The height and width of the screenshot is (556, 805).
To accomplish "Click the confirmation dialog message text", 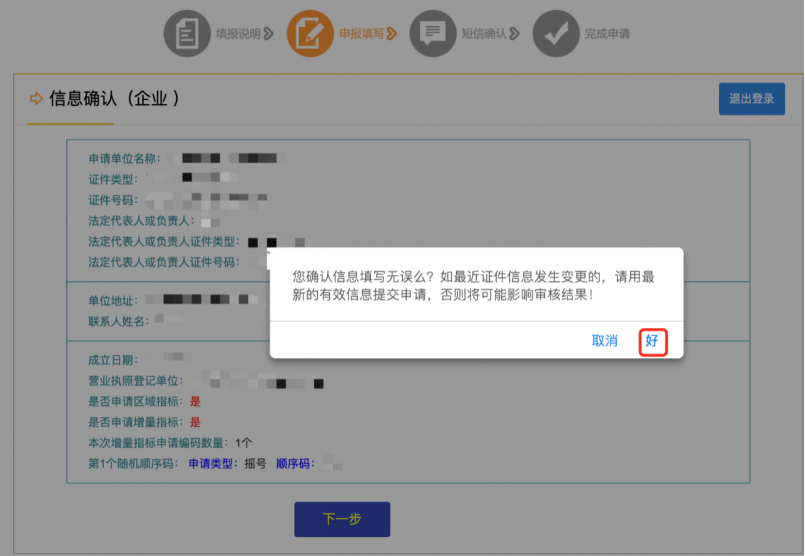I will 474,285.
